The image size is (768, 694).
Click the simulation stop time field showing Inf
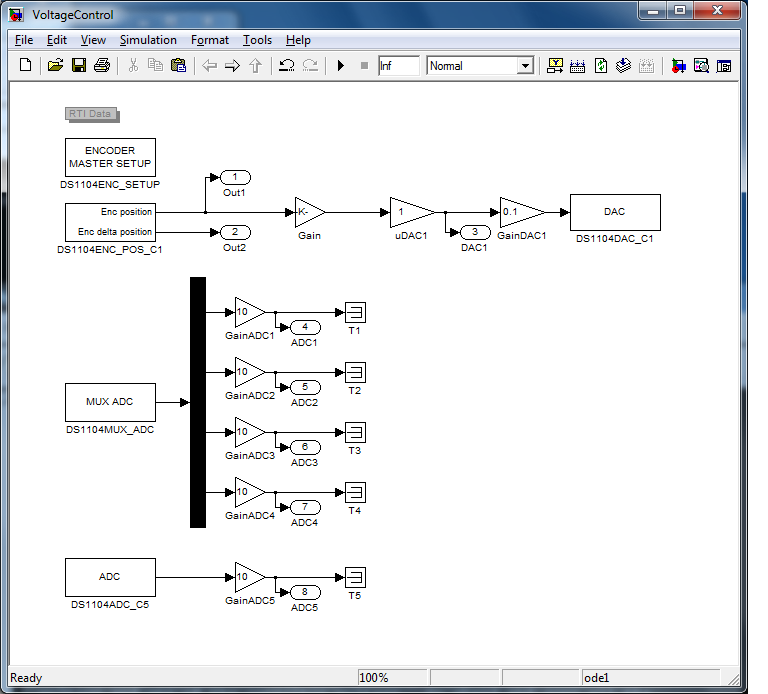point(399,66)
